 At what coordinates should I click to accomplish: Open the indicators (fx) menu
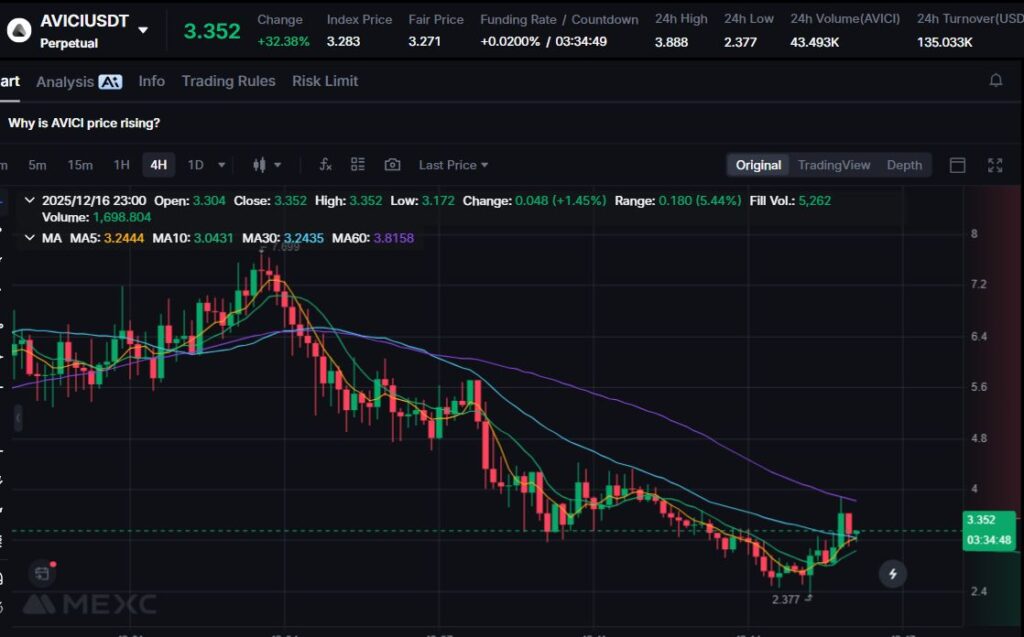325,165
